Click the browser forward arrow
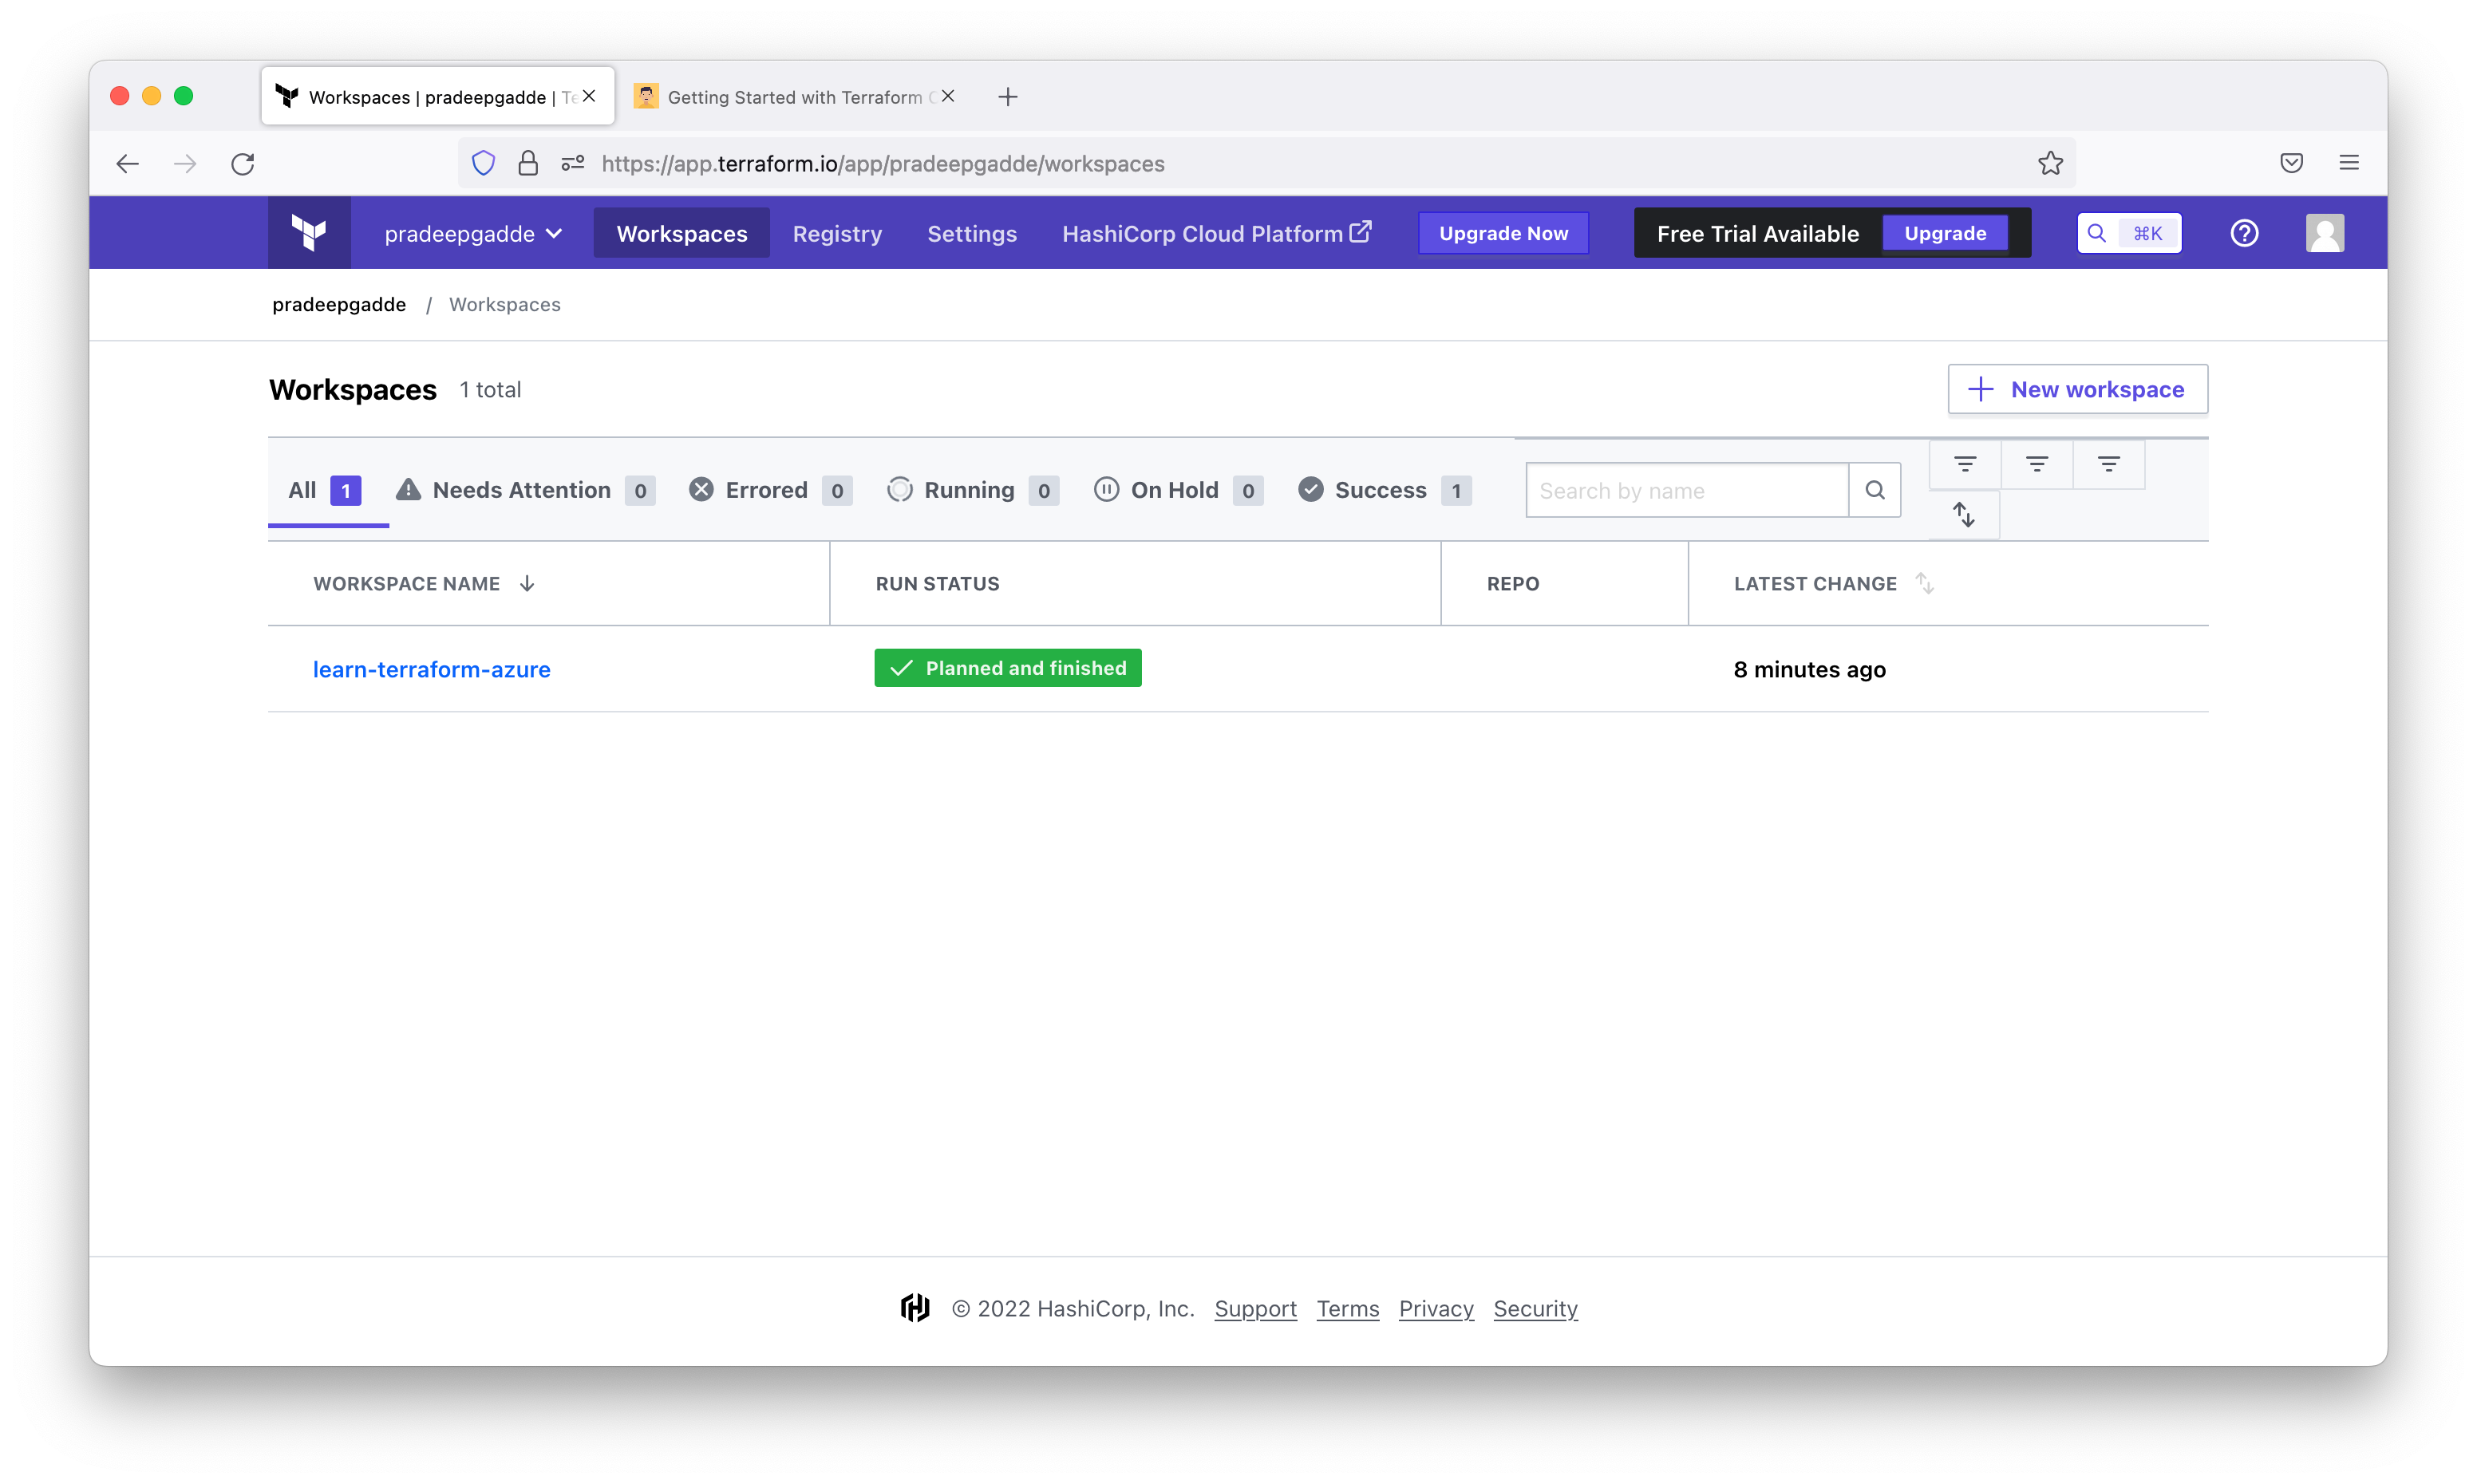2477x1484 pixels. pos(185,163)
